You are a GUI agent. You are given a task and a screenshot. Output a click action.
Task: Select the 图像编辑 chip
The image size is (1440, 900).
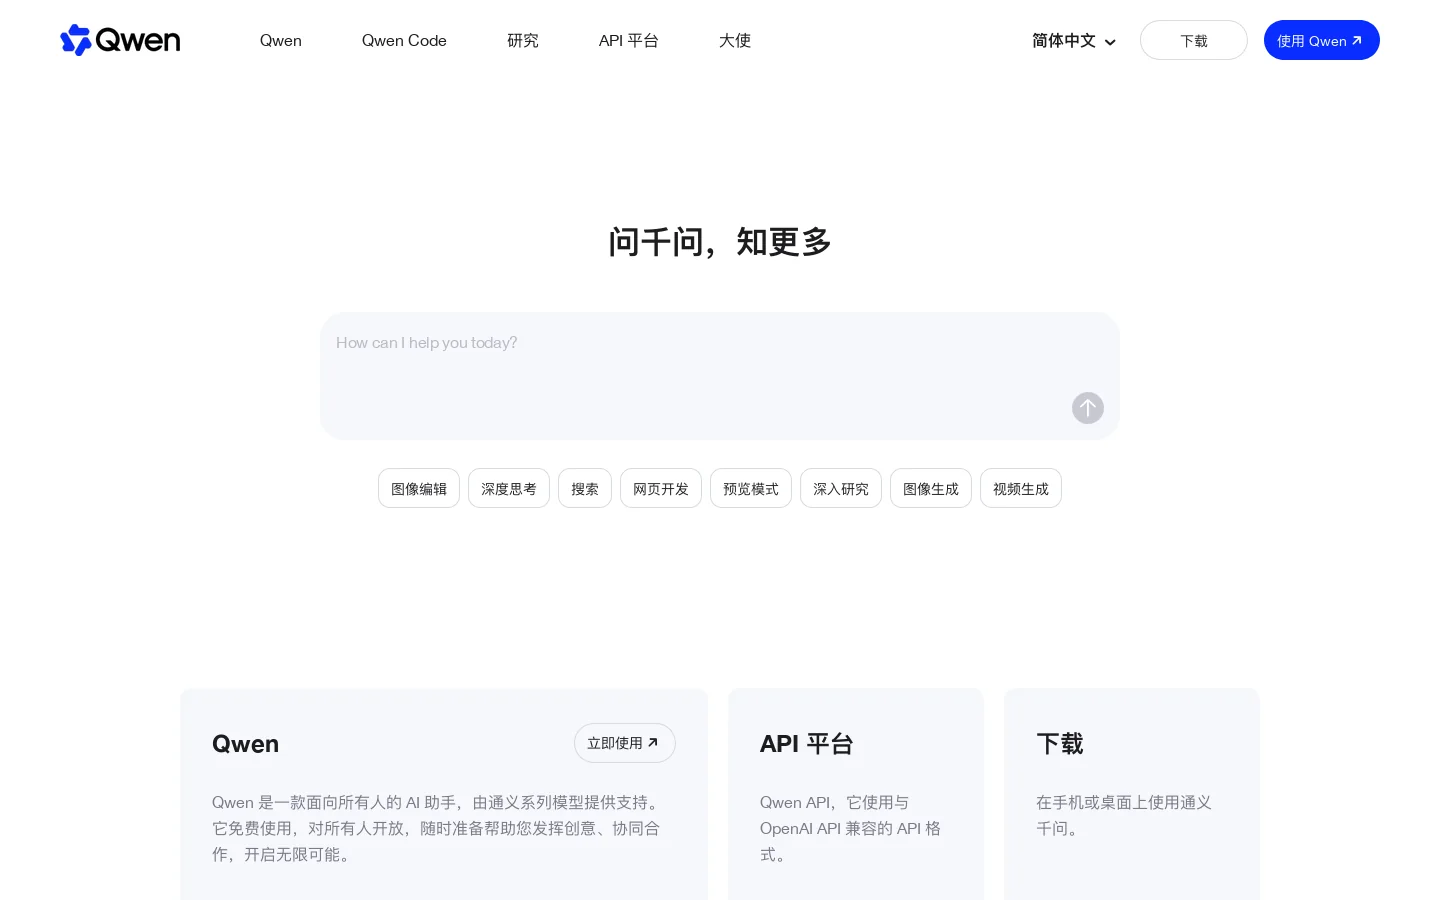(419, 488)
